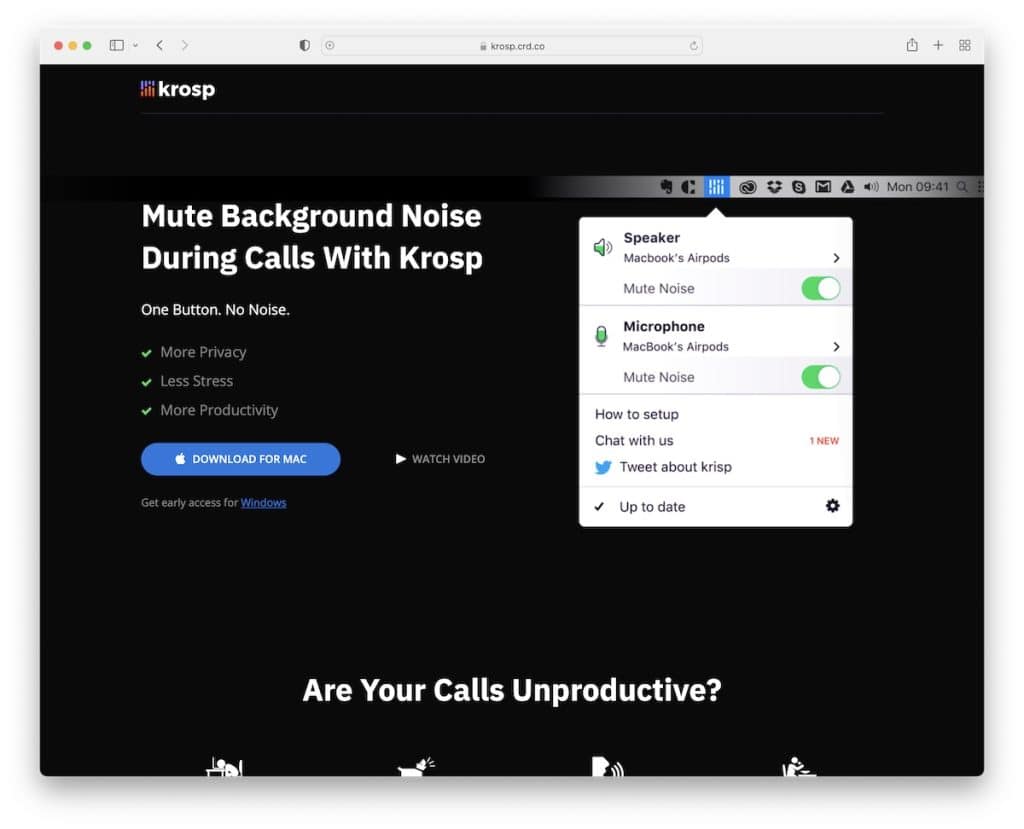Select How to setup menu entry

tap(637, 414)
